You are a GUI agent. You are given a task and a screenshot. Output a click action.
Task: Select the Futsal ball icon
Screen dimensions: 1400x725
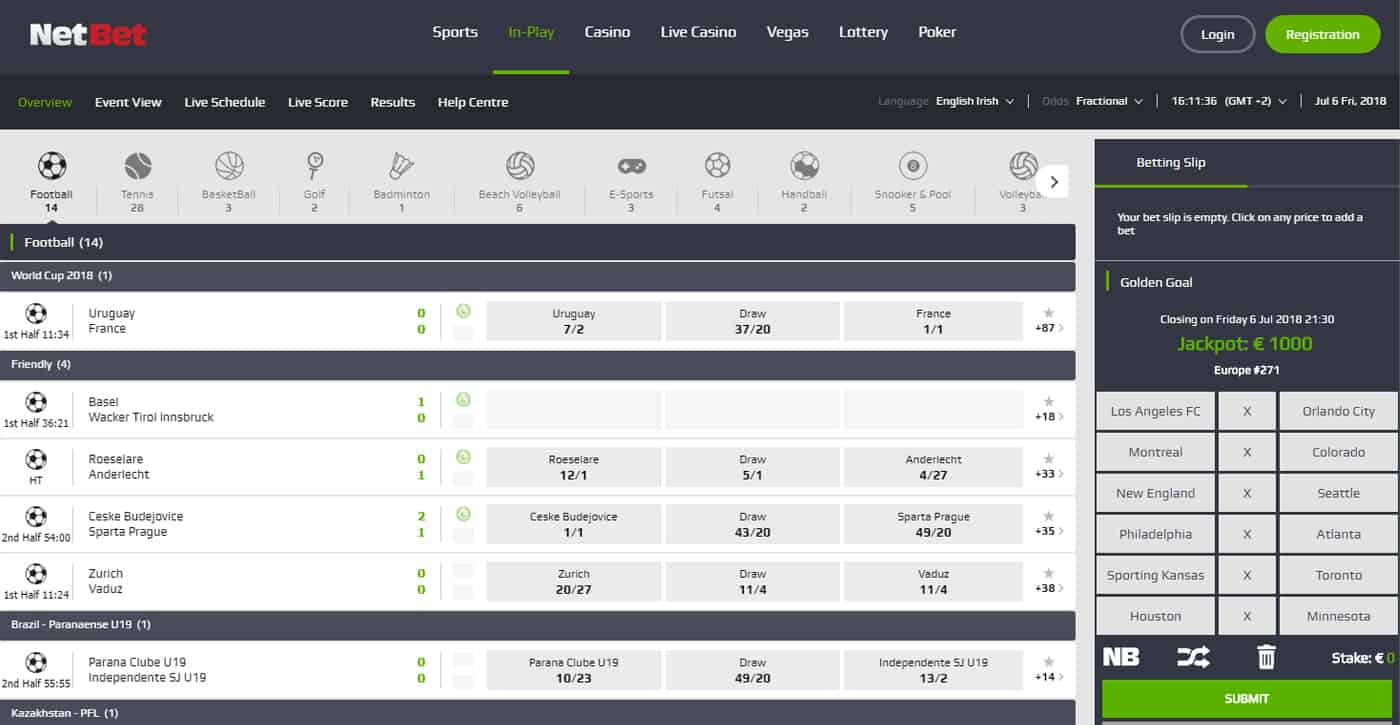pos(717,165)
